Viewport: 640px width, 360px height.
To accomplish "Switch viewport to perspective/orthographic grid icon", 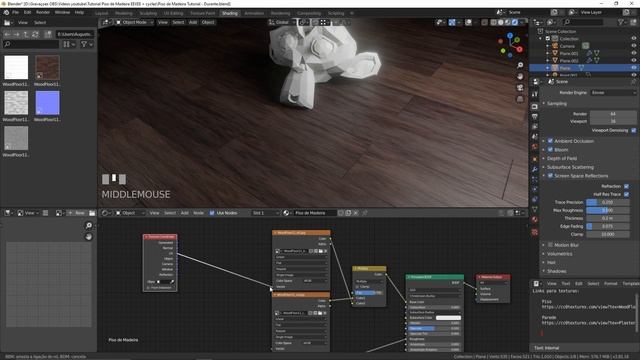I will coord(520,99).
